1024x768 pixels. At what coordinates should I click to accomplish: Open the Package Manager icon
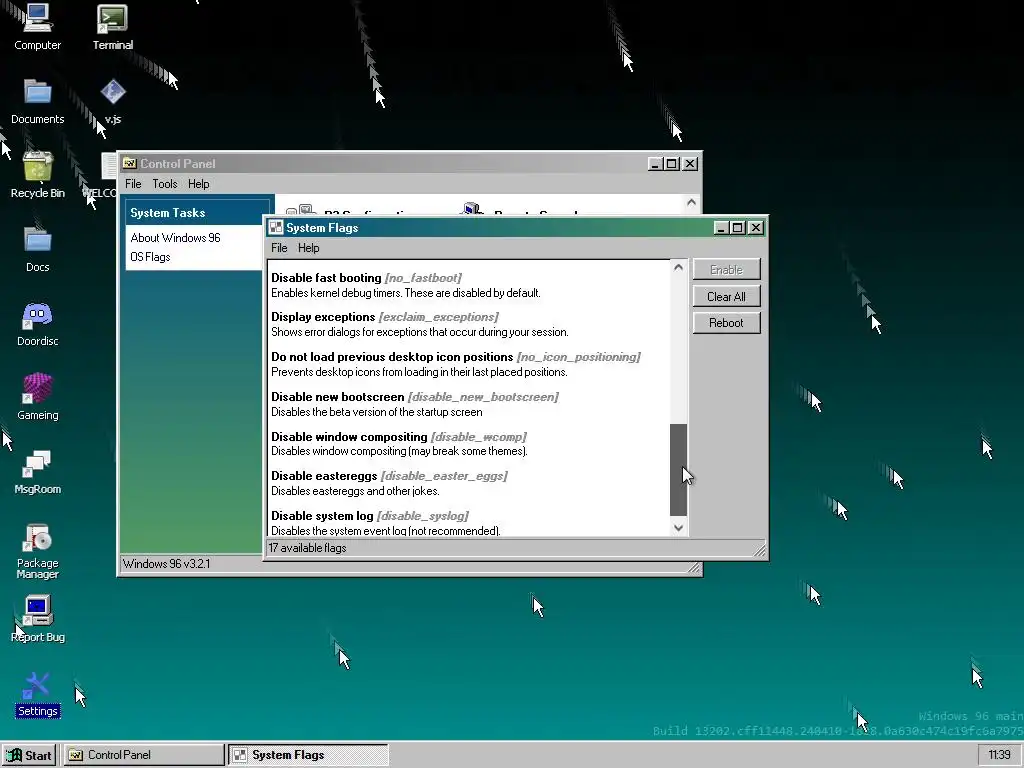tap(37, 551)
